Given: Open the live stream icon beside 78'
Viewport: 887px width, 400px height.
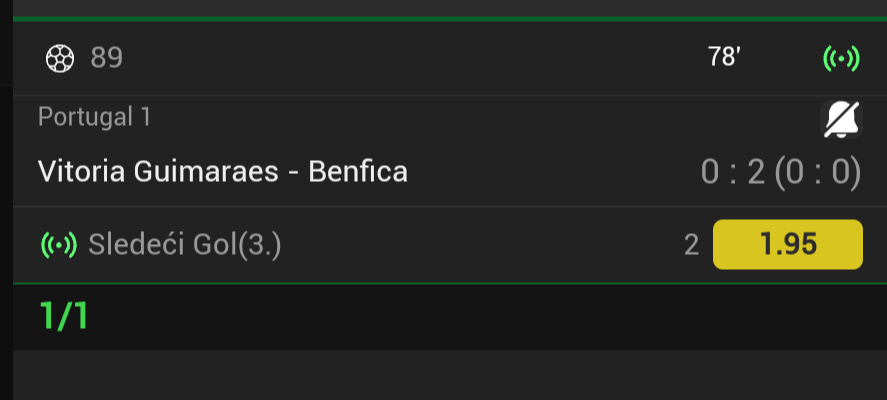Looking at the screenshot, I should [840, 59].
